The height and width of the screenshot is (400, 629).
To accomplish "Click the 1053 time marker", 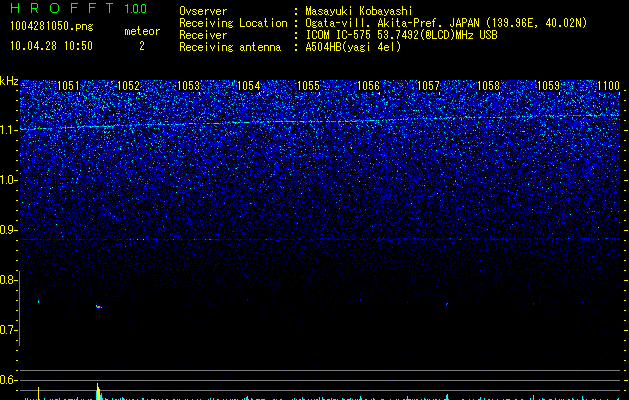I will click(189, 86).
